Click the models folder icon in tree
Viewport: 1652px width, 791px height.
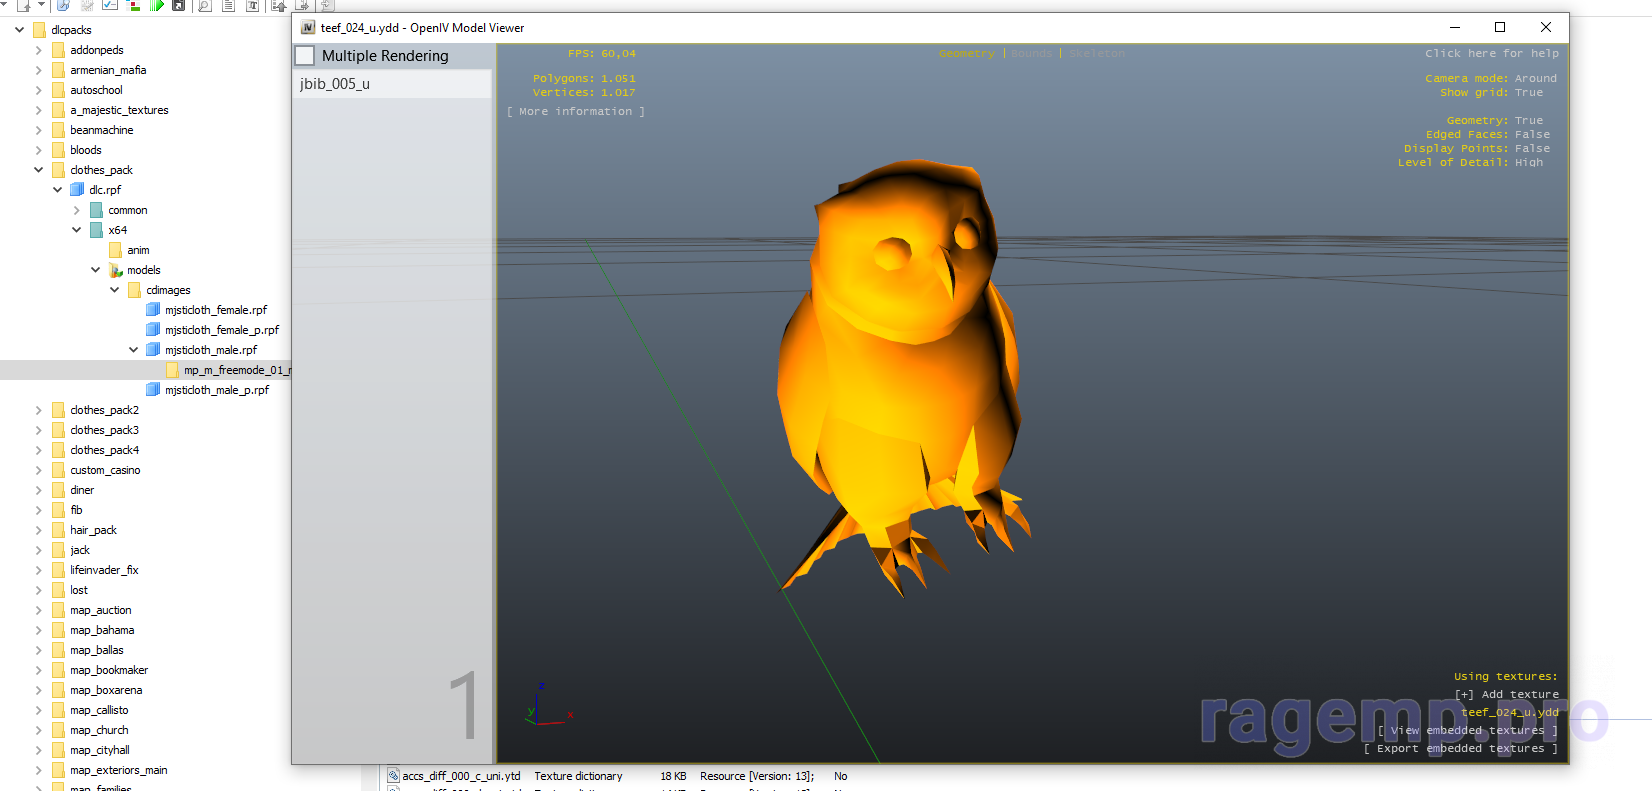pos(115,270)
